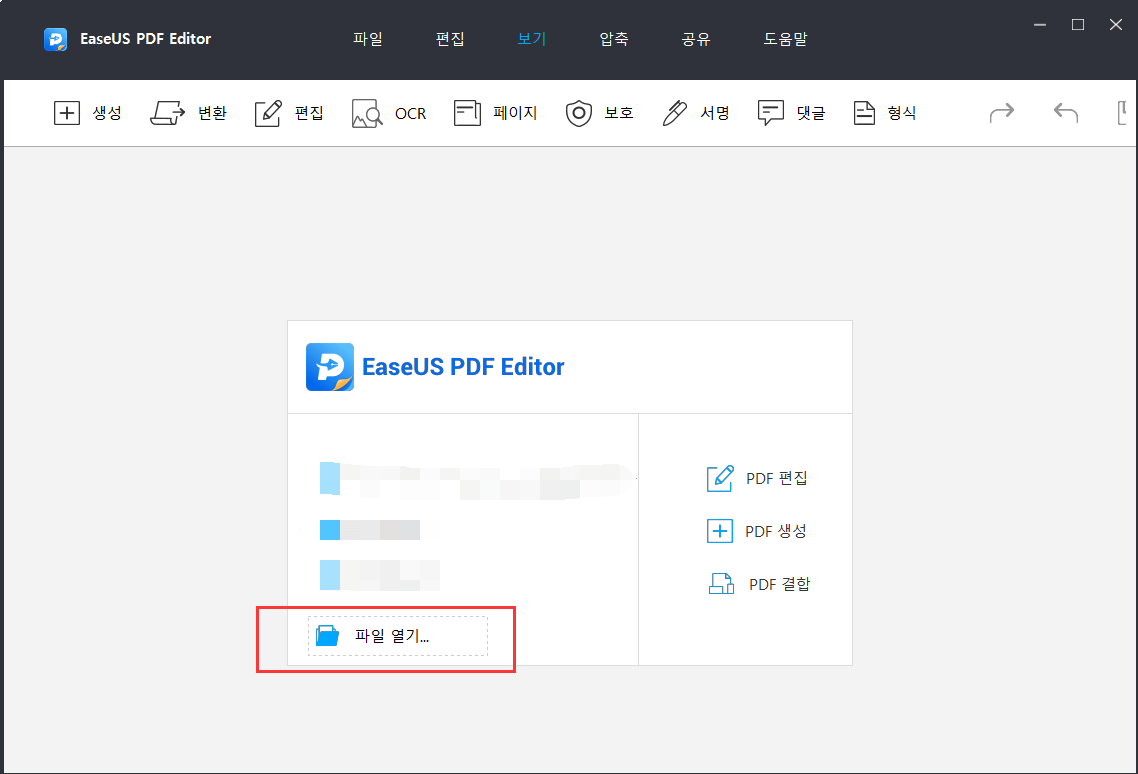Click the redo arrow icon

(x=1002, y=113)
